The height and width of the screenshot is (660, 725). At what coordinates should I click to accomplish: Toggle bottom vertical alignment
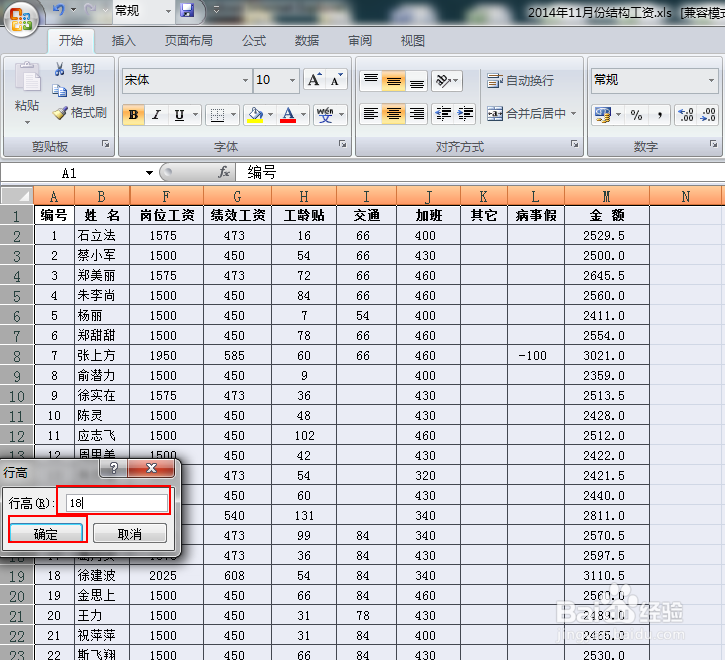[417, 81]
